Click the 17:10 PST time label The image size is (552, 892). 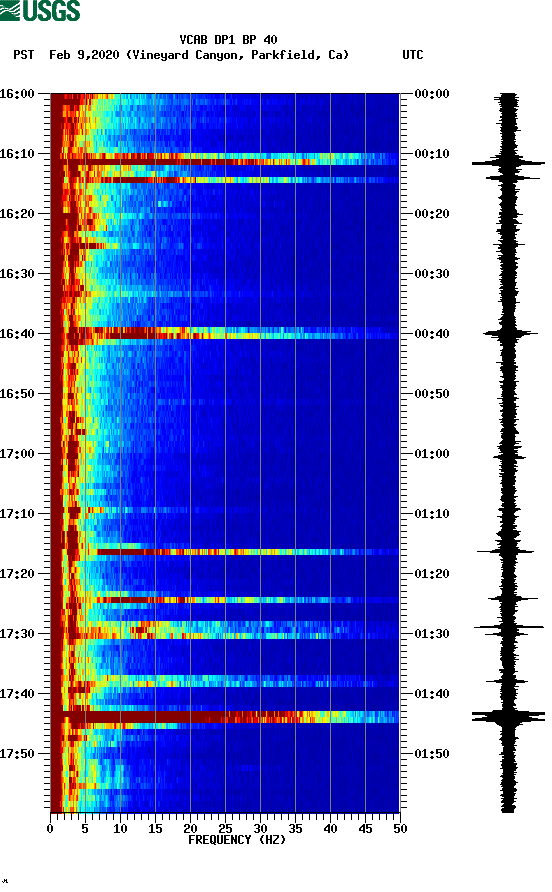point(17,514)
